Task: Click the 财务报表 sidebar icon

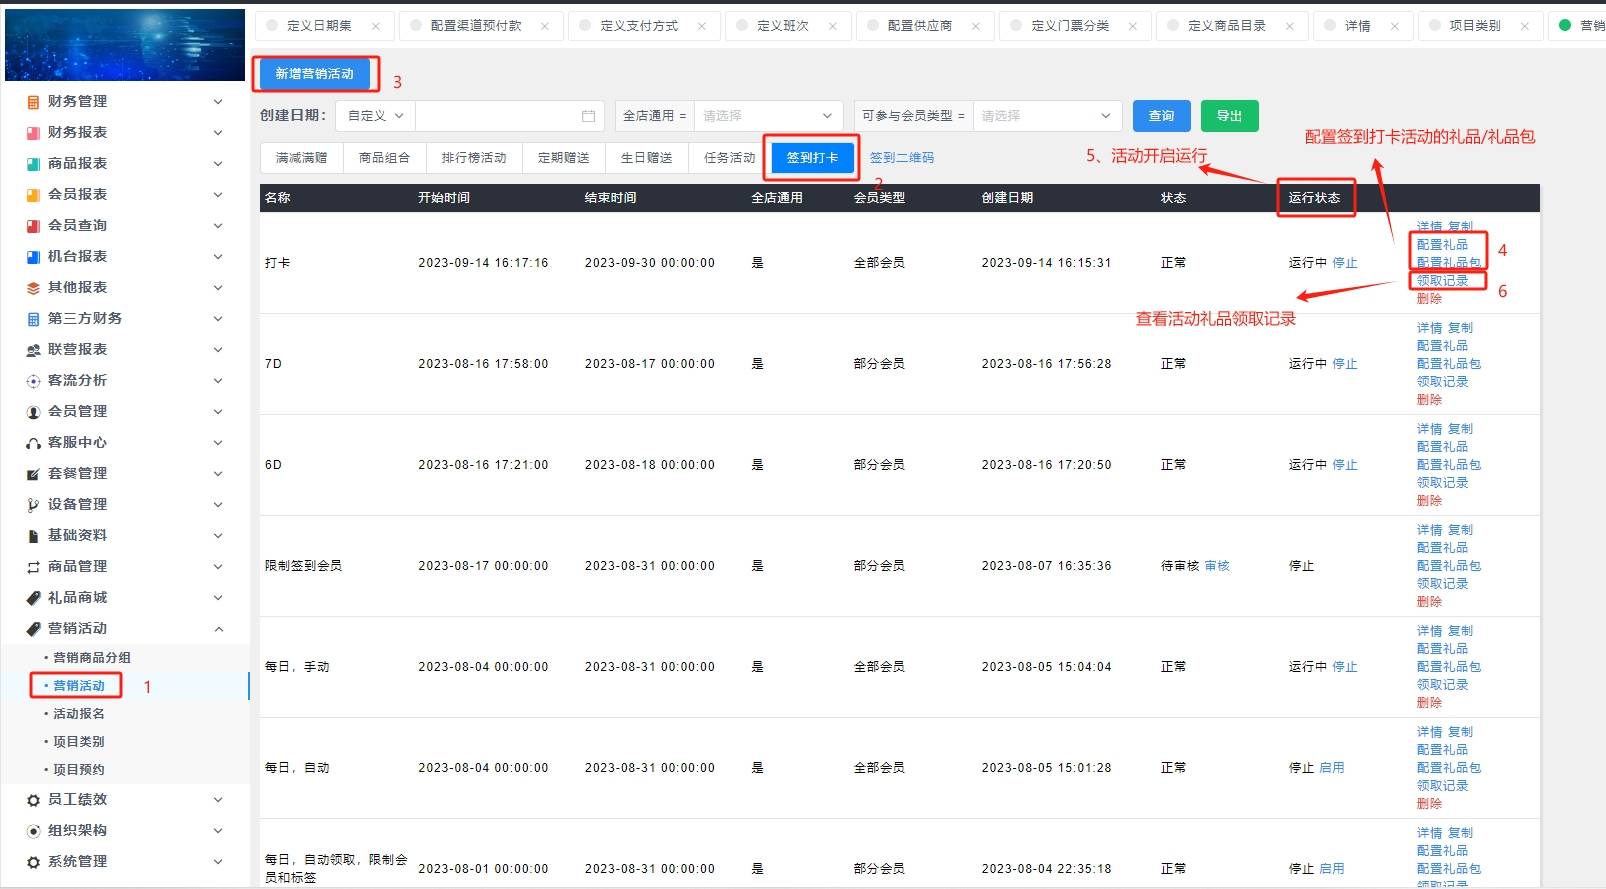Action: click(33, 133)
